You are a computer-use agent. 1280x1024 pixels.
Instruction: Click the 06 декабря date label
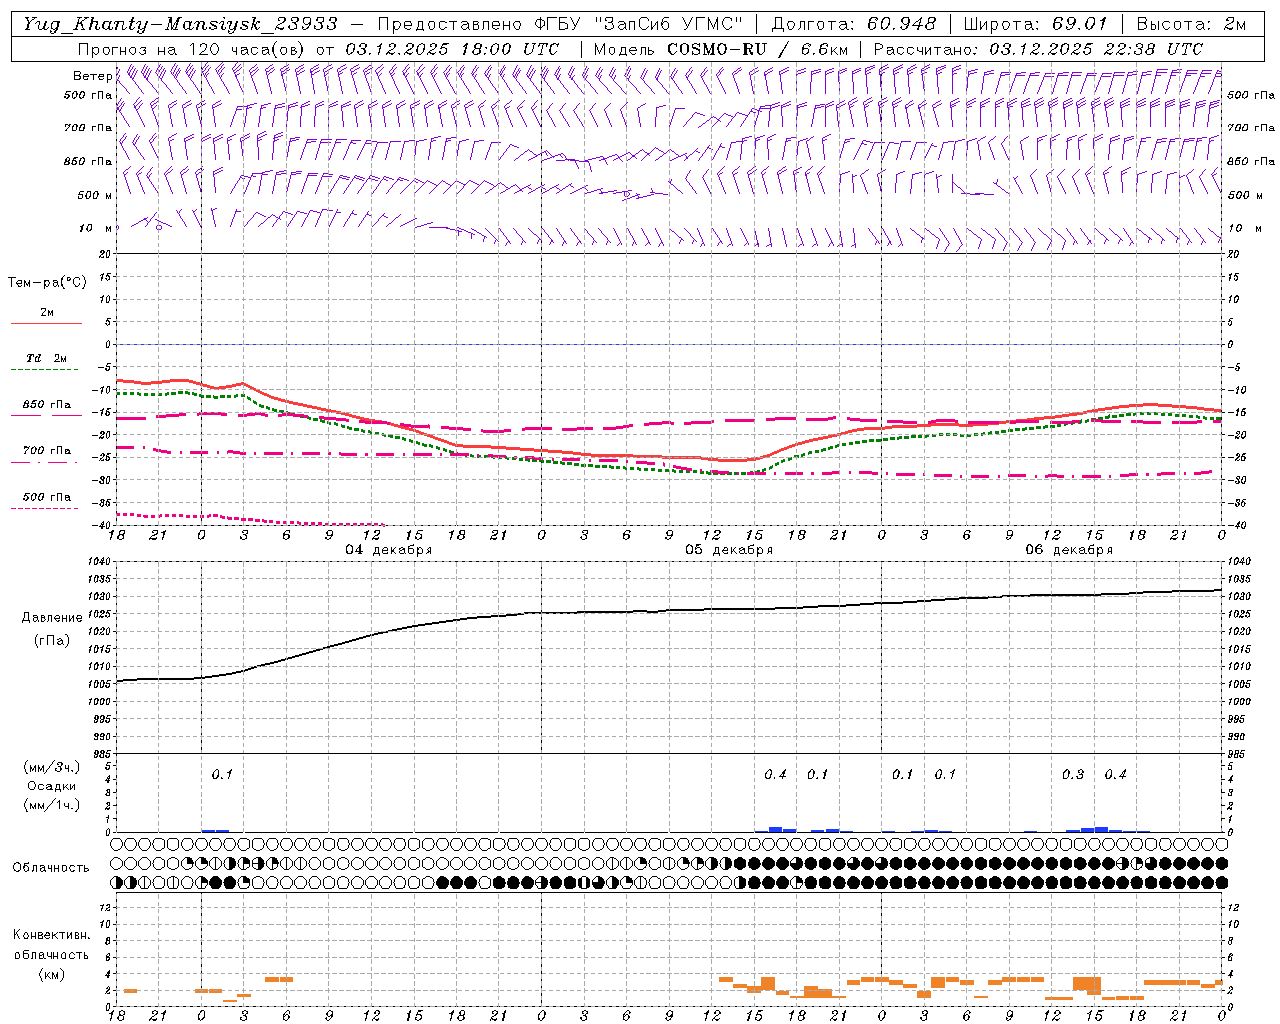coord(1069,550)
